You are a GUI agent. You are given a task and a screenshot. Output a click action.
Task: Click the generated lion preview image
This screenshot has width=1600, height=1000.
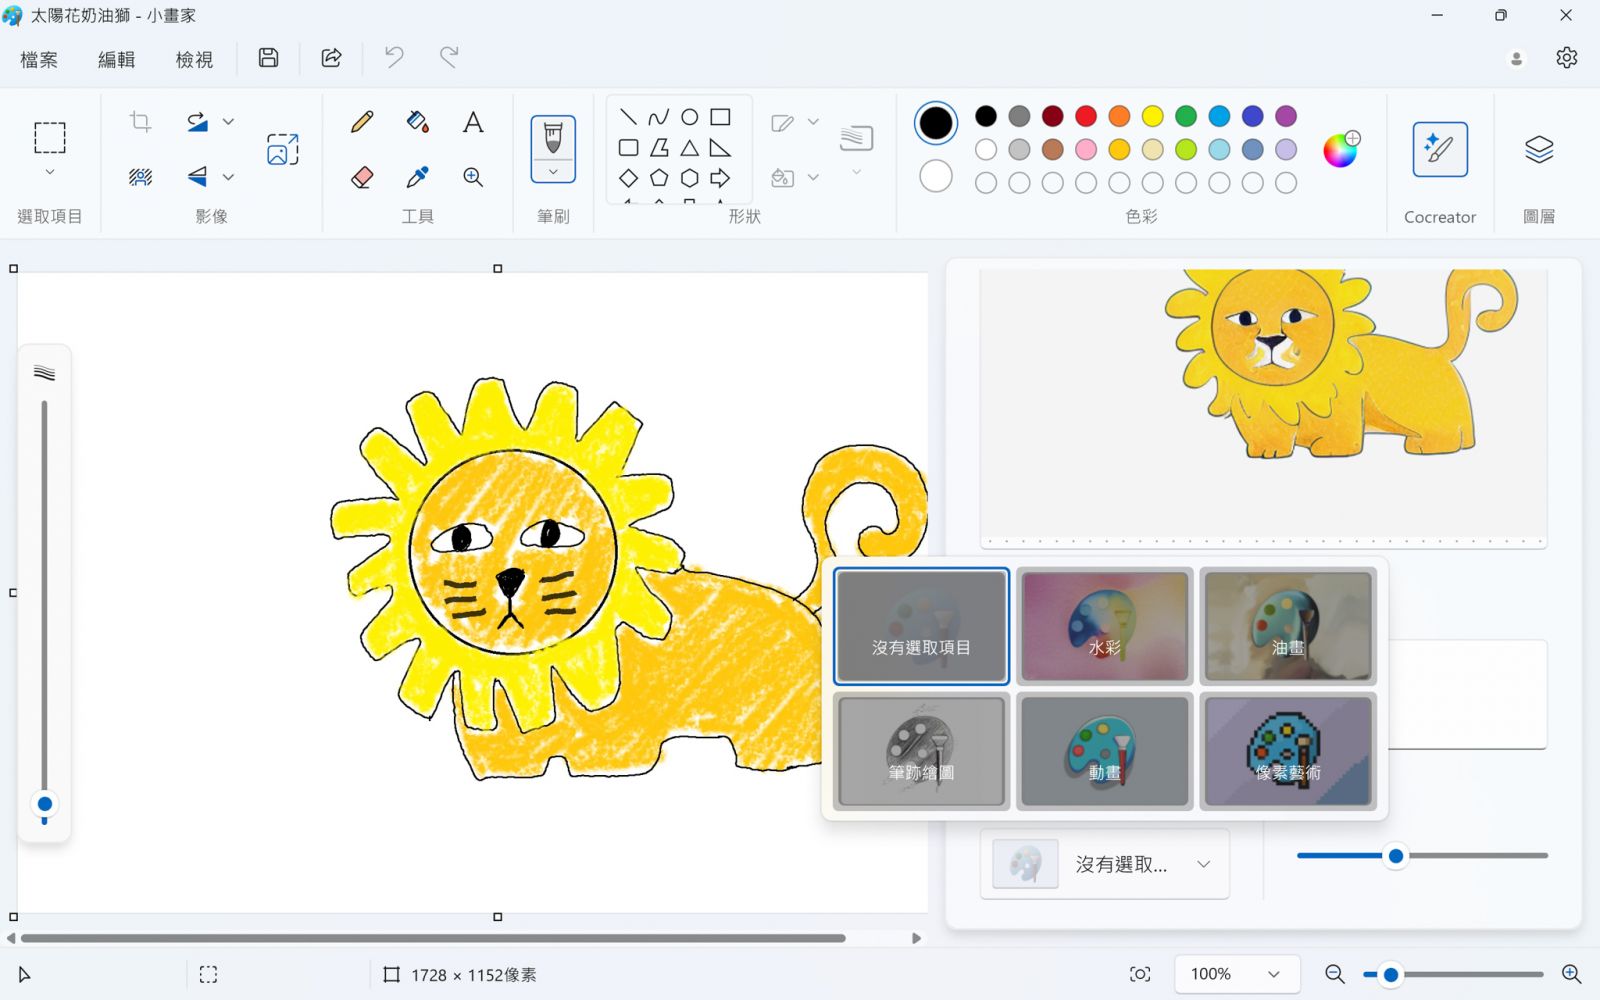[x=1263, y=407]
